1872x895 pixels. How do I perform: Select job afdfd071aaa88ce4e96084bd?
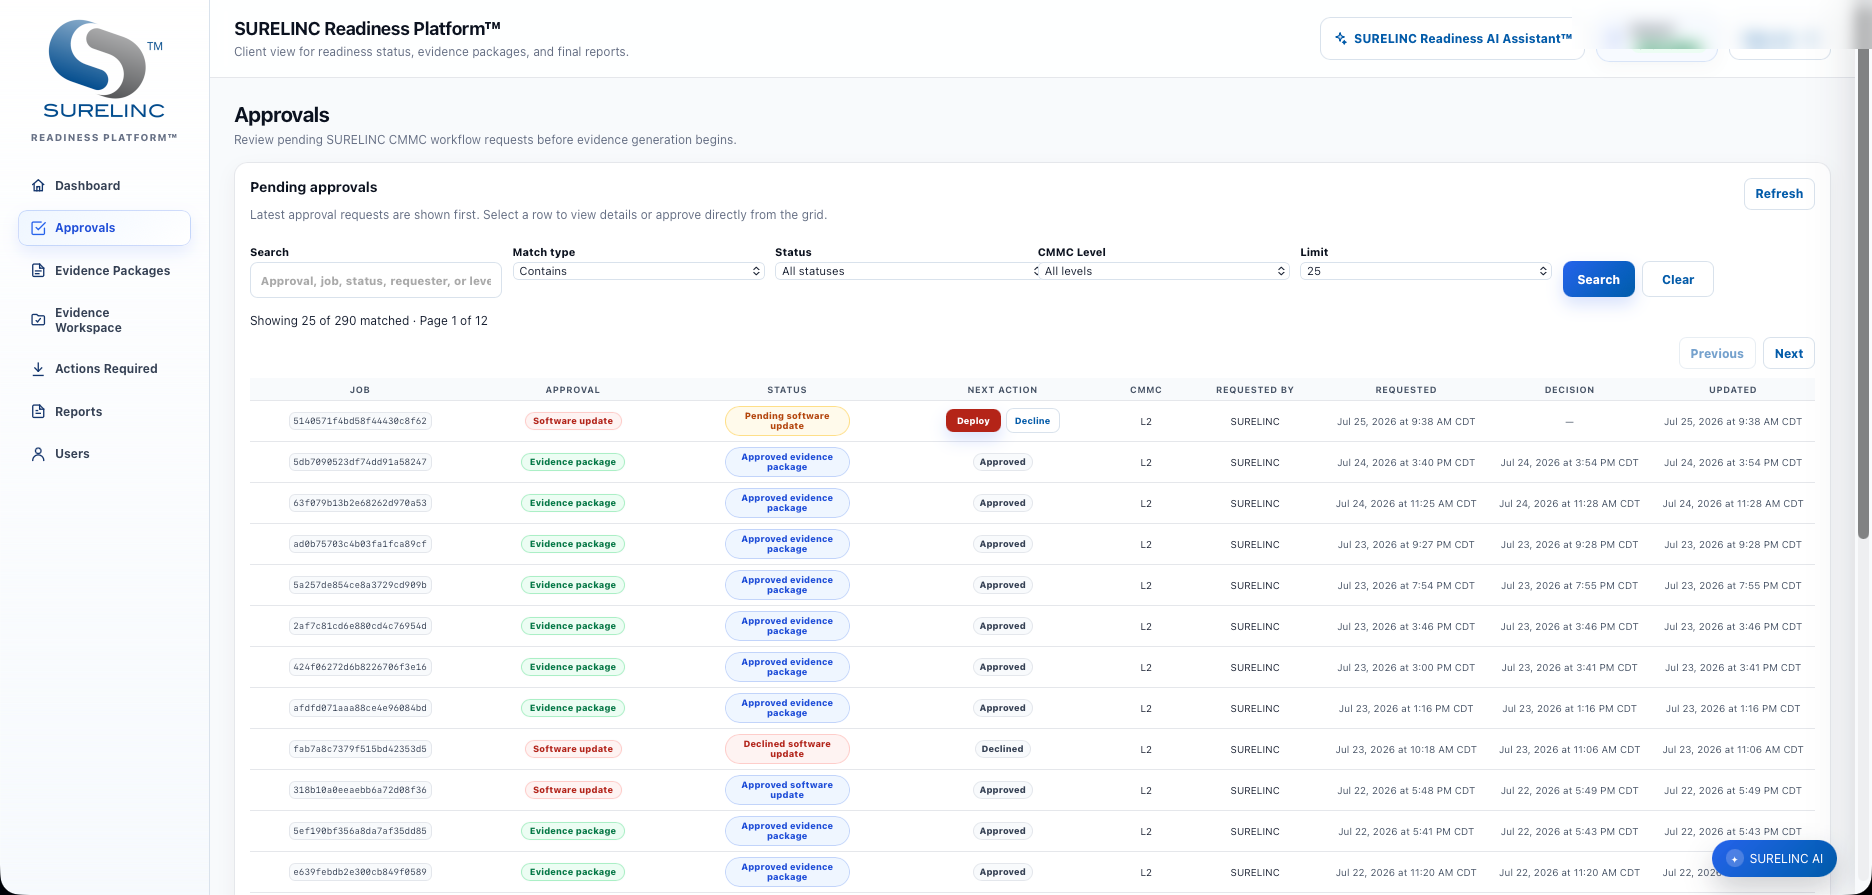[360, 708]
